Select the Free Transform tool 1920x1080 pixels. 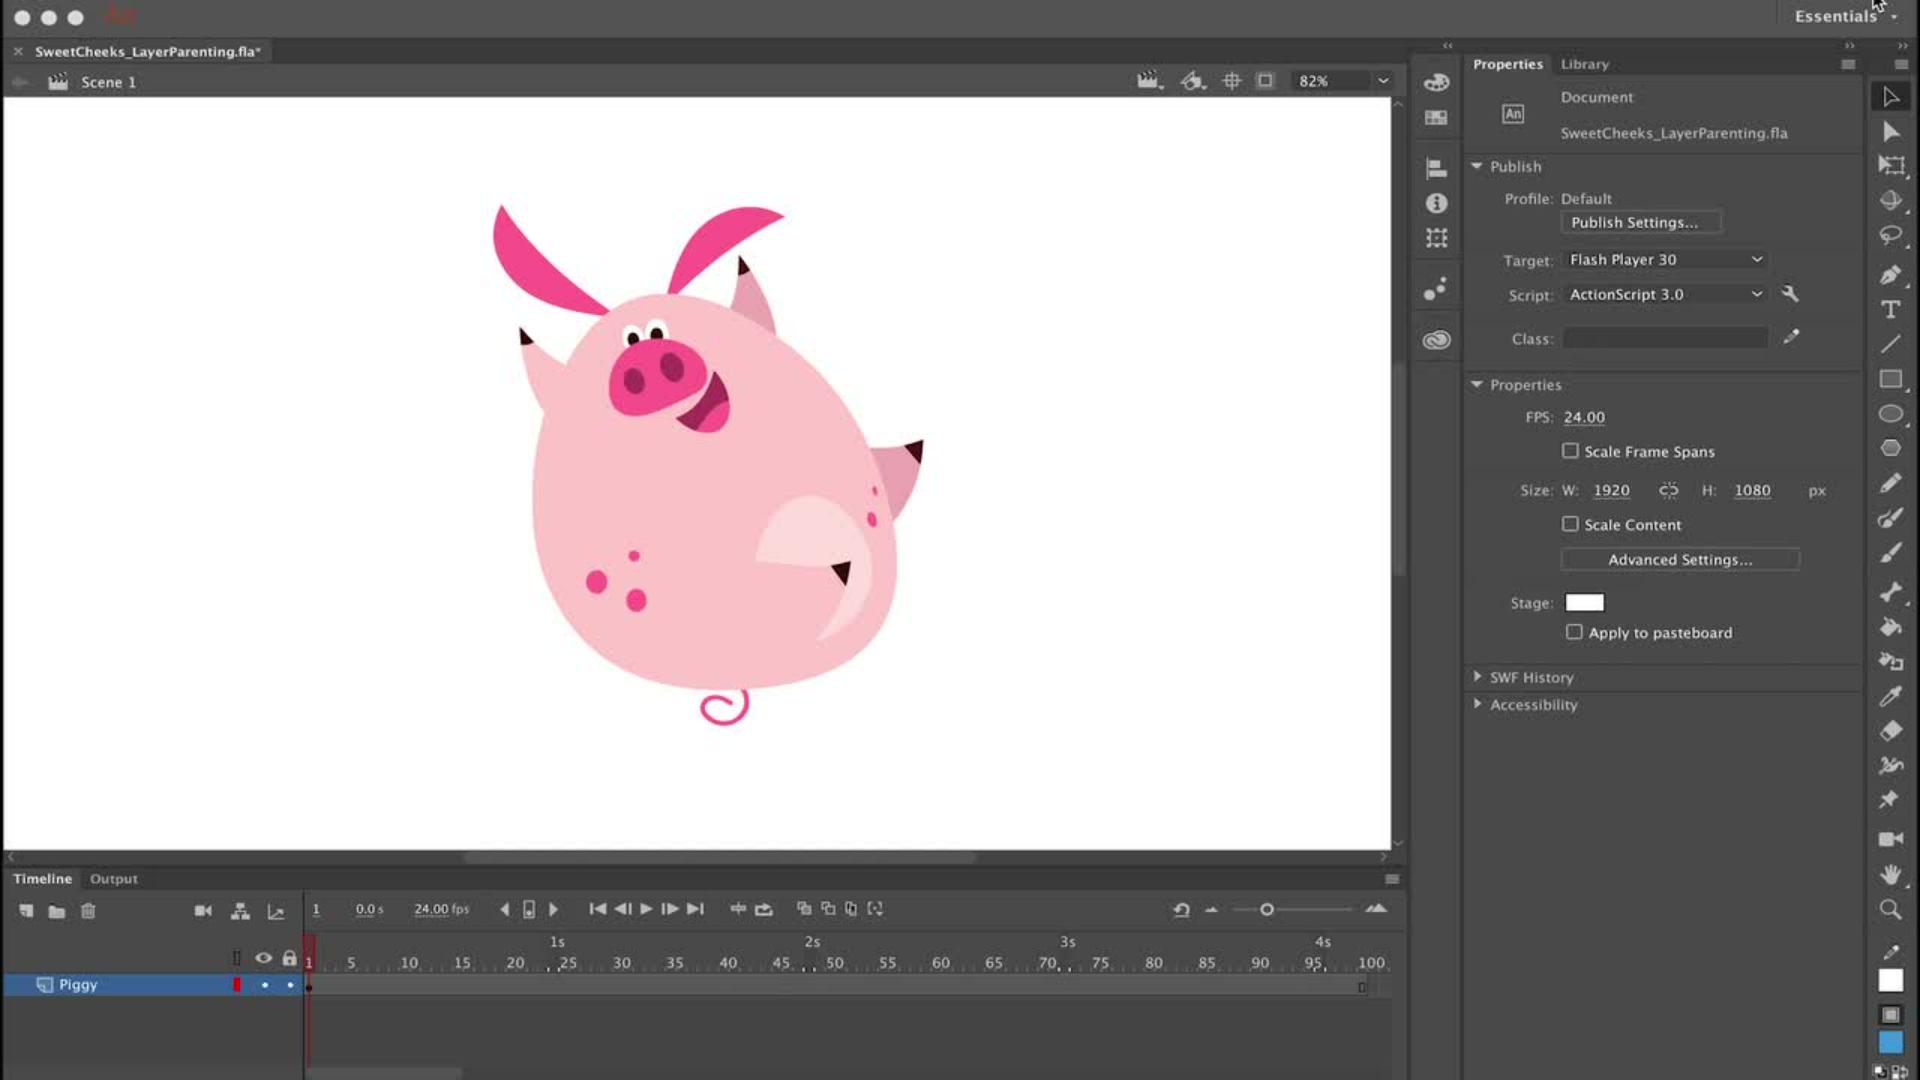(1892, 166)
